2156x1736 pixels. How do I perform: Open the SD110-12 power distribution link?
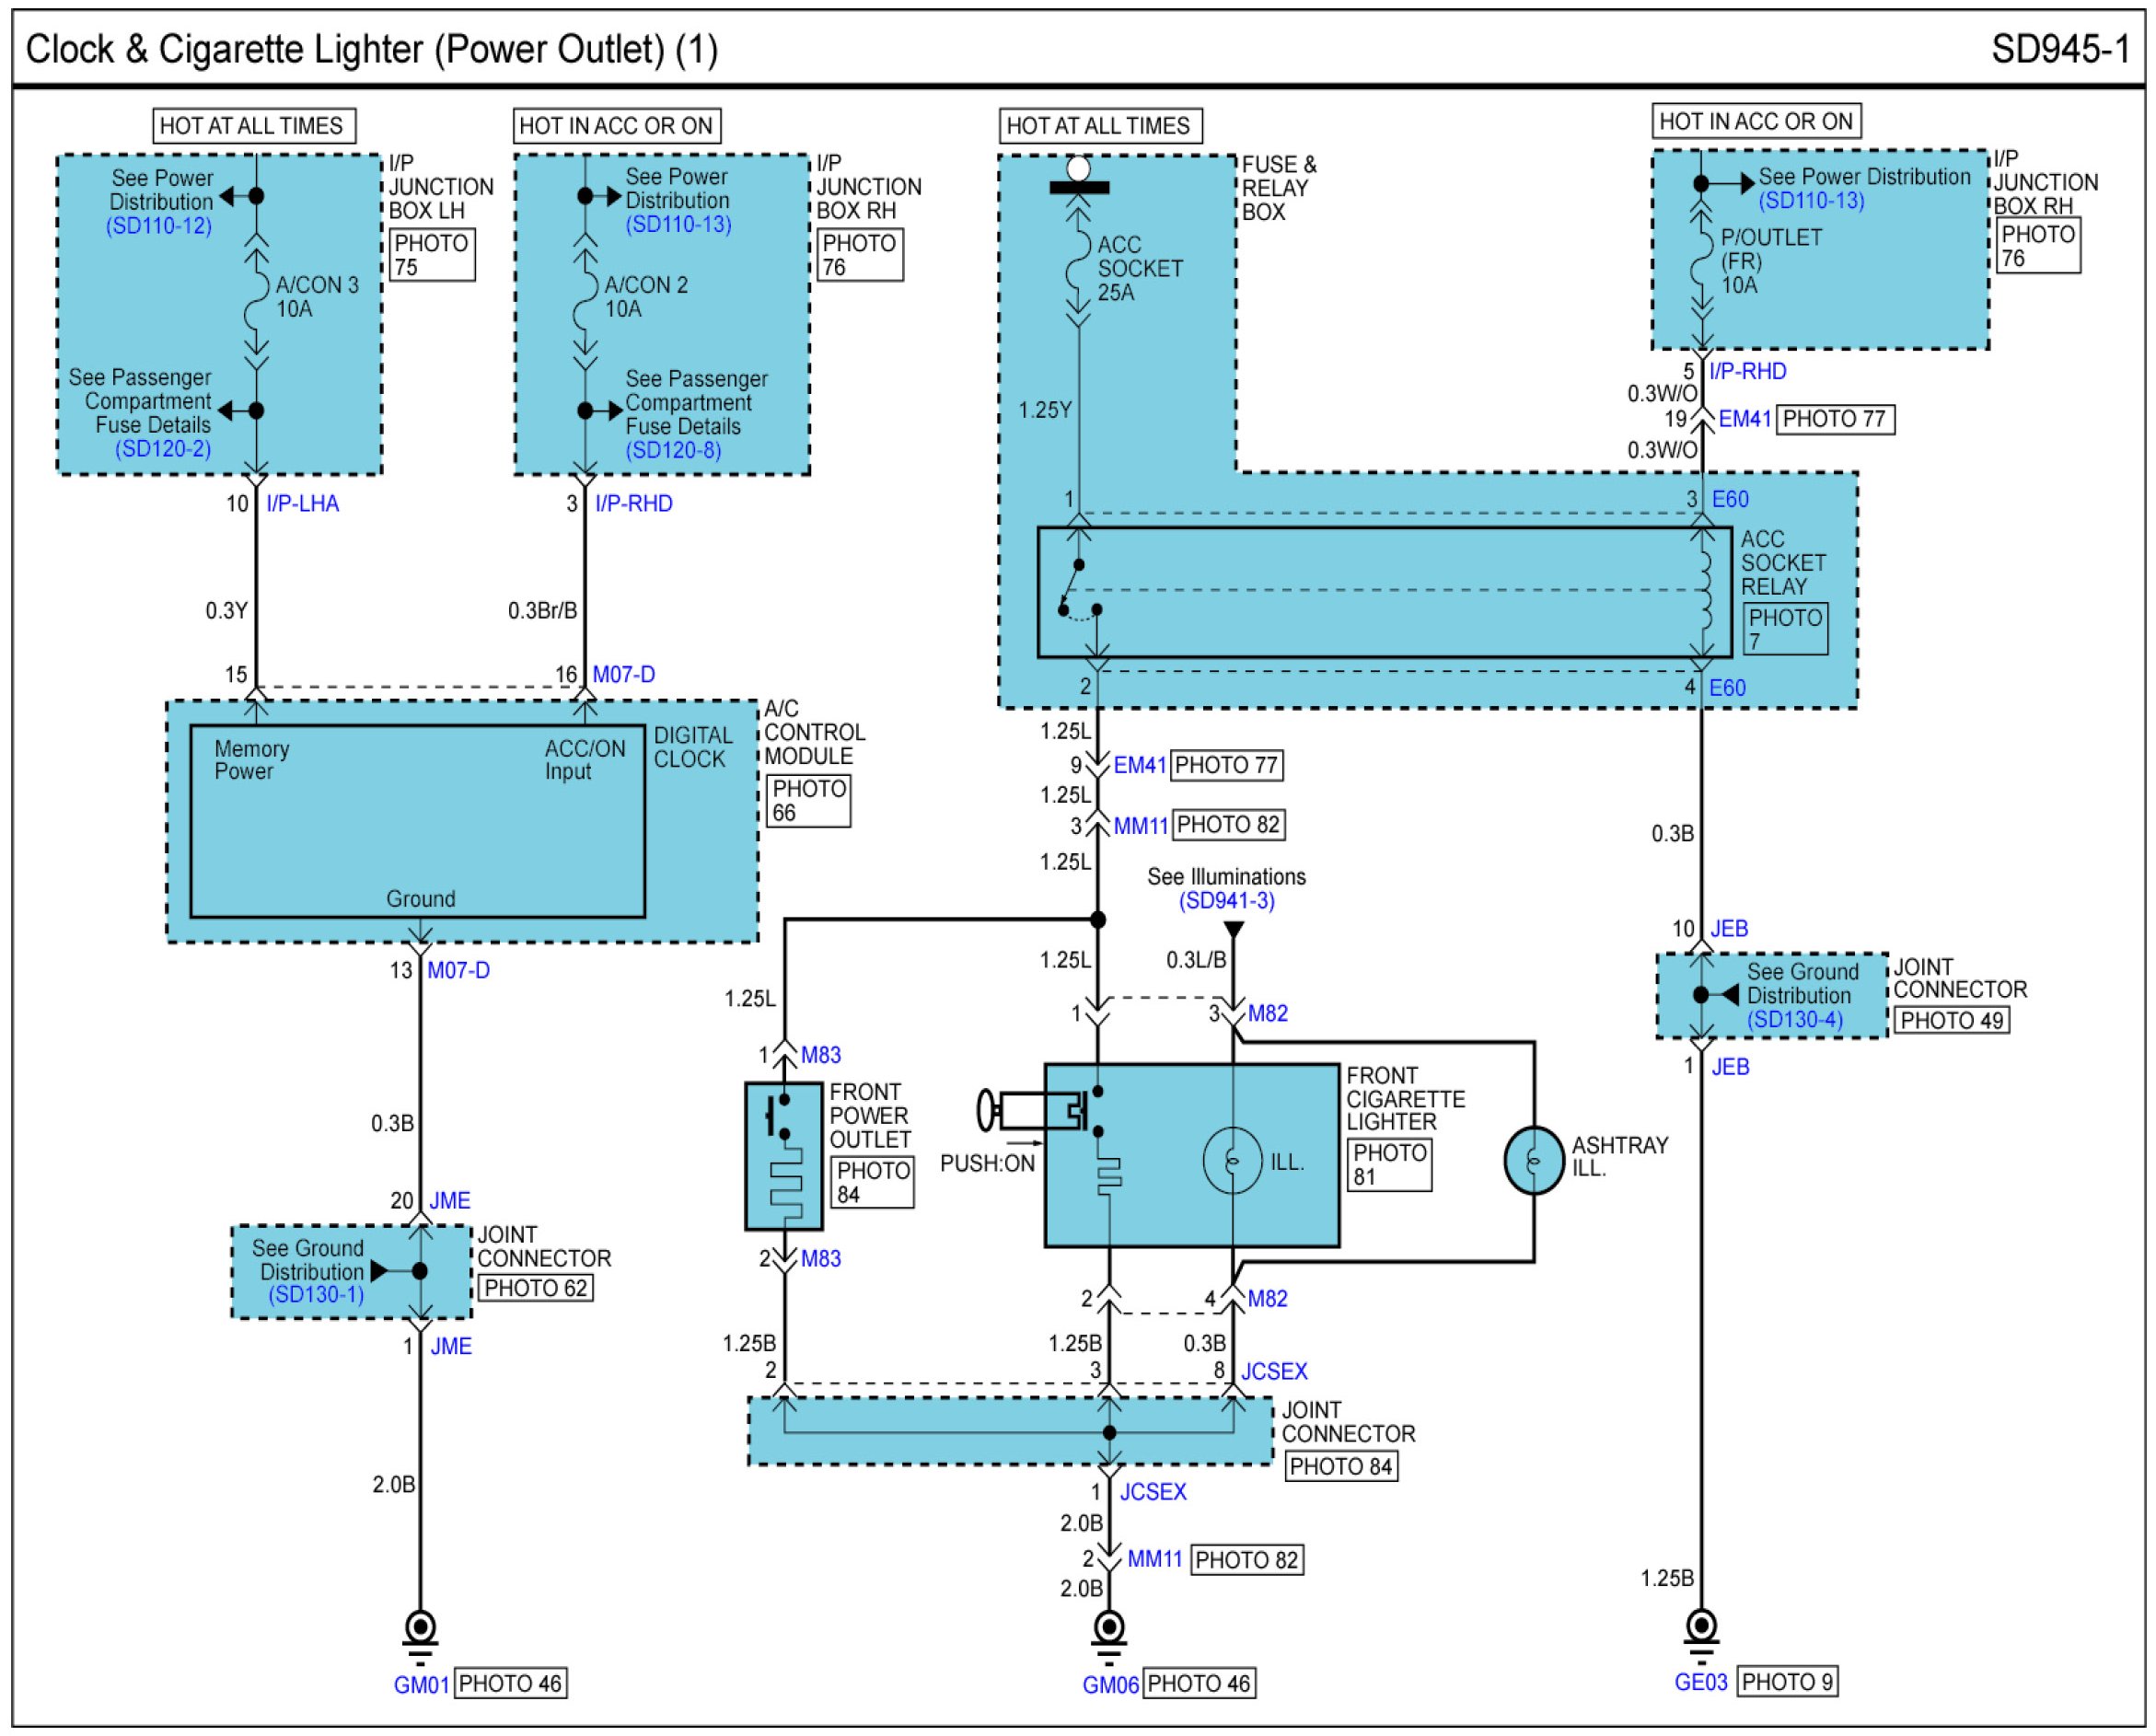point(159,226)
